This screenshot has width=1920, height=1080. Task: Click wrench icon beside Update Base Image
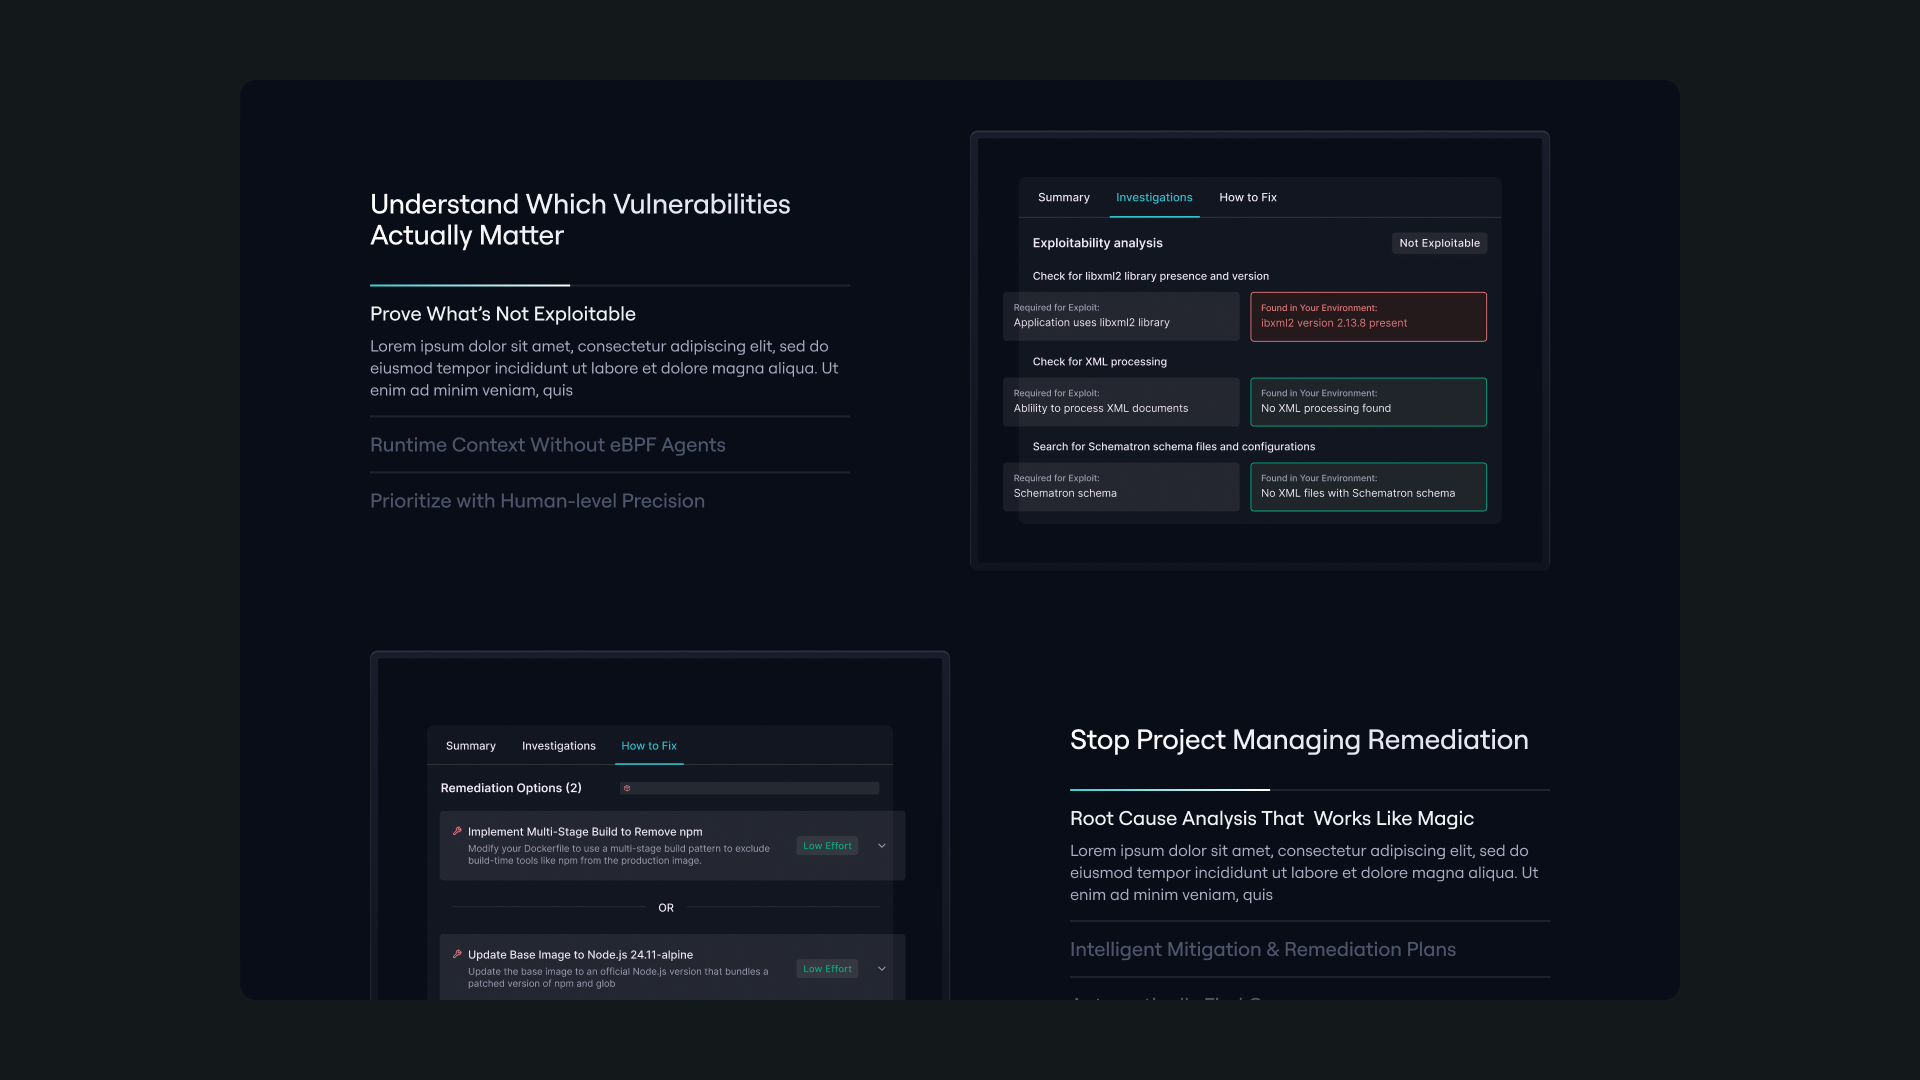click(457, 954)
